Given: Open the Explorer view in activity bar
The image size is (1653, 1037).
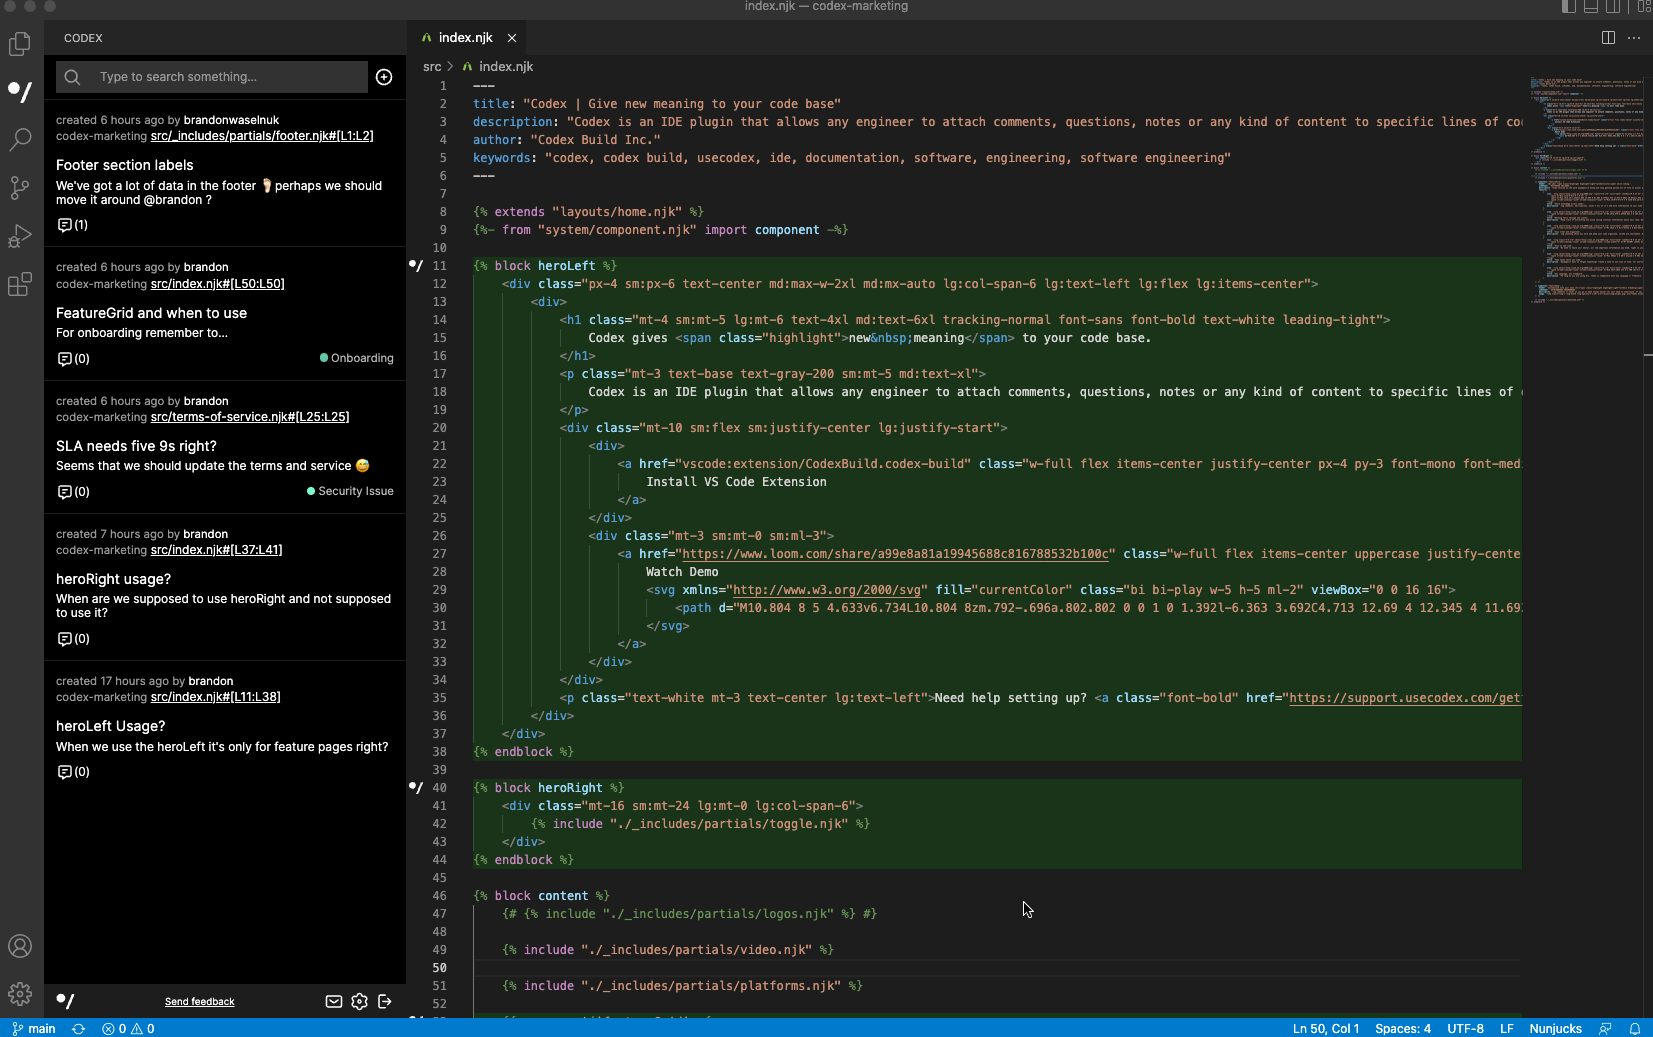Looking at the screenshot, I should point(20,44).
